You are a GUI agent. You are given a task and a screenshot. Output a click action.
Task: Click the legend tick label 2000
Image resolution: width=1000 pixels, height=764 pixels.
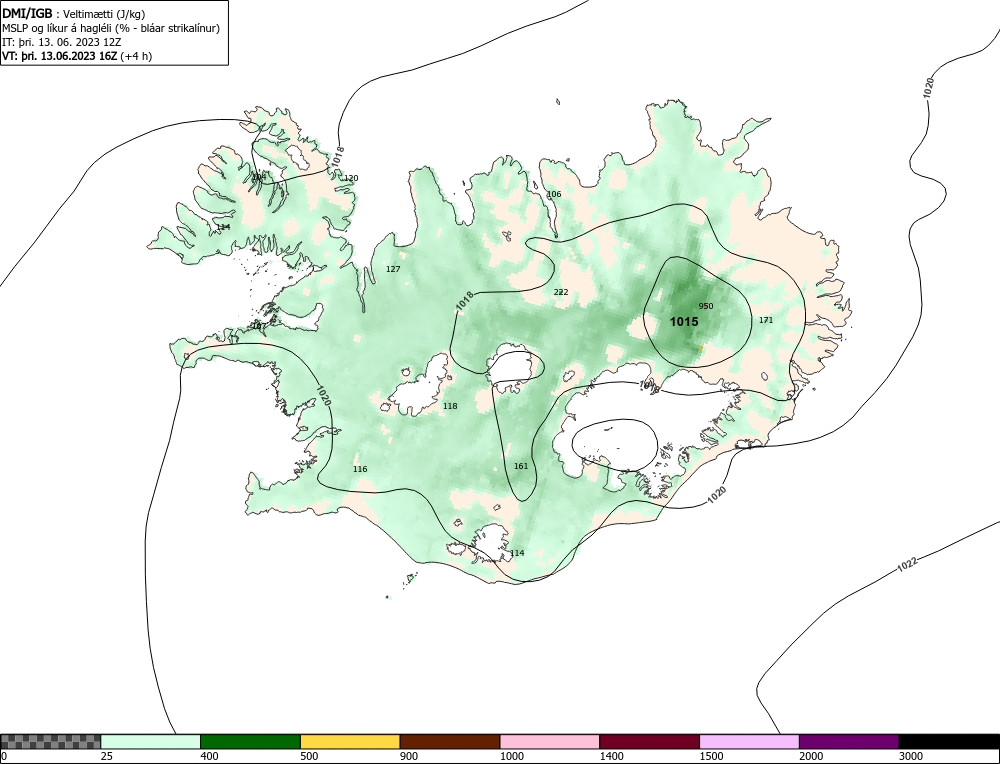click(x=811, y=756)
